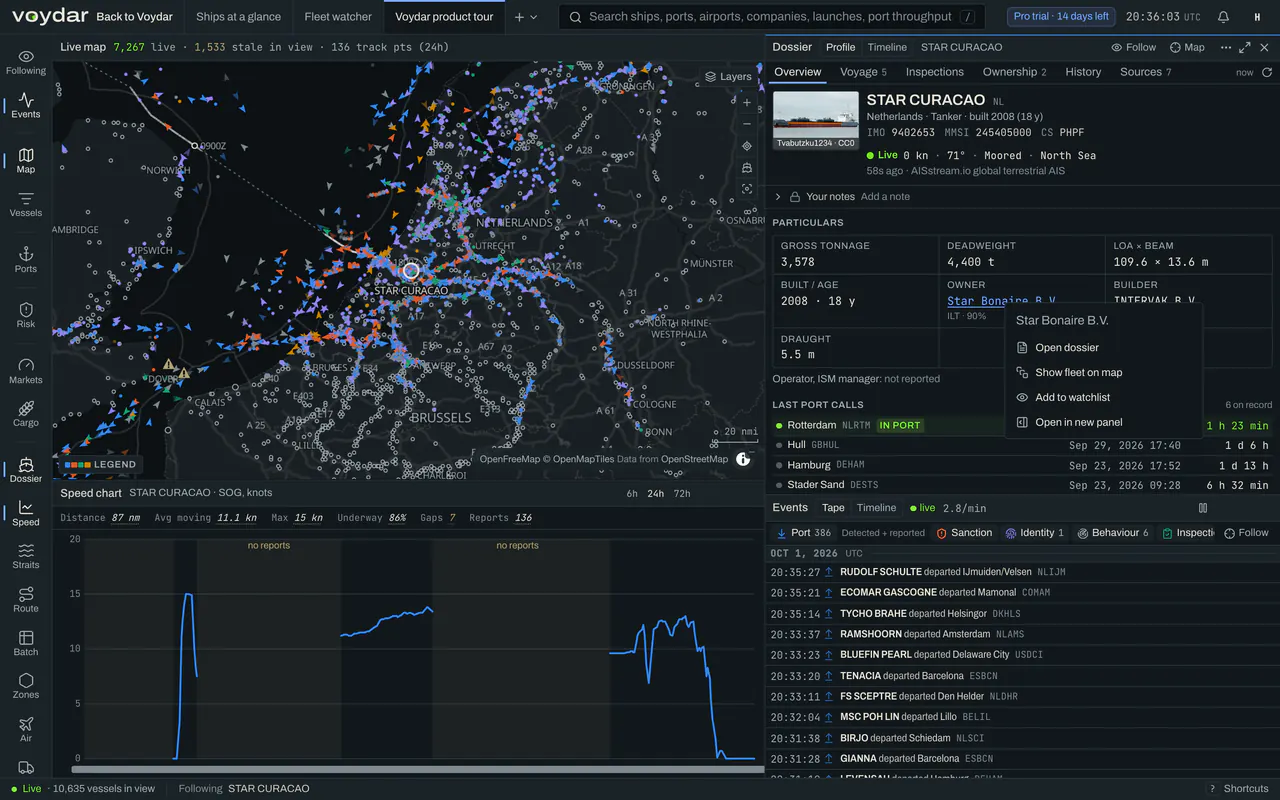Image resolution: width=1280 pixels, height=800 pixels.
Task: Open the map Layers dropdown
Action: 728,76
